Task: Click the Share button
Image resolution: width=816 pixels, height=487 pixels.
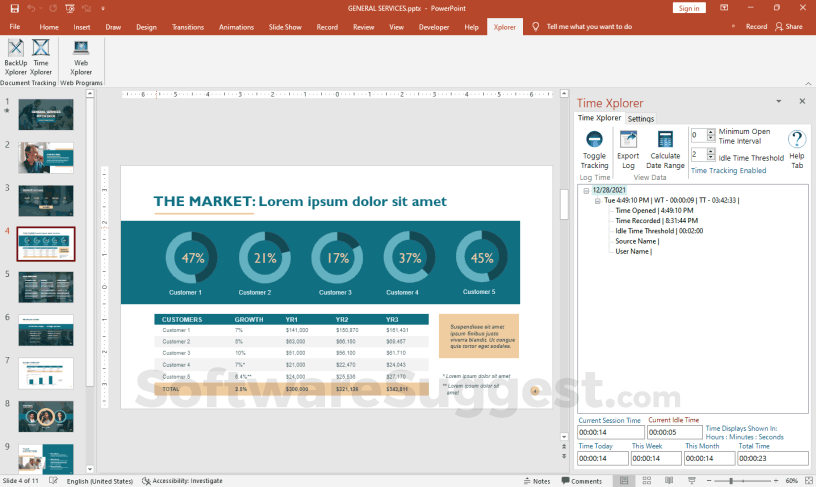Action: (789, 27)
